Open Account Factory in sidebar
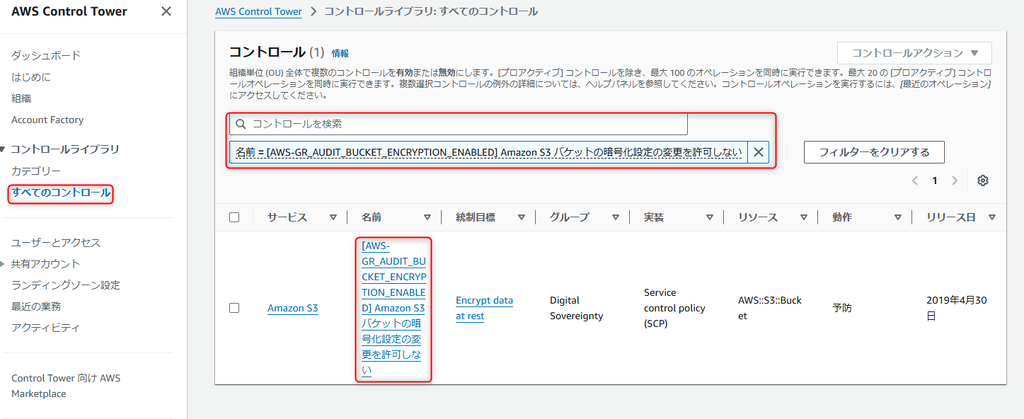 47,120
